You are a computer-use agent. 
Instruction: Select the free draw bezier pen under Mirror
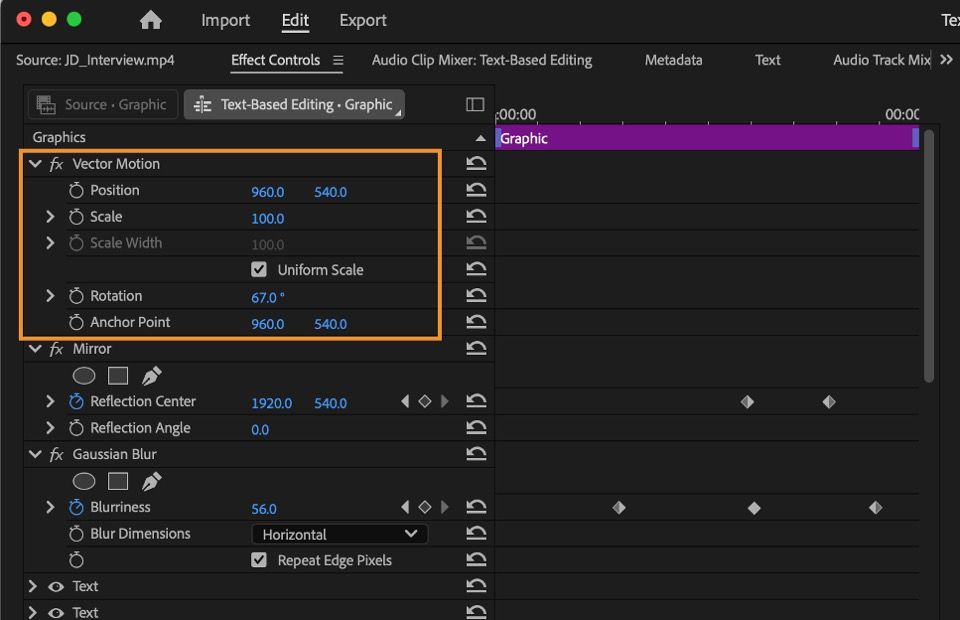[x=152, y=375]
